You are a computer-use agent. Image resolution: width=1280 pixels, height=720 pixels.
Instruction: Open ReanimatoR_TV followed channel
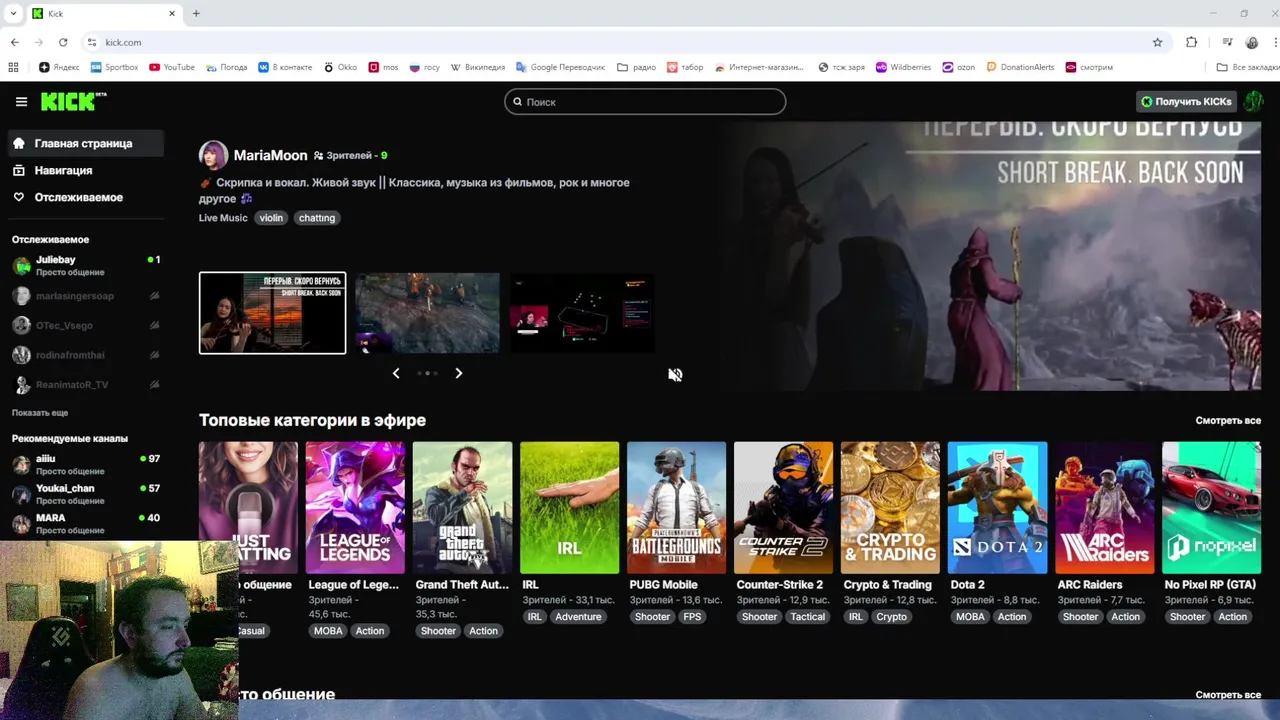[x=86, y=385]
